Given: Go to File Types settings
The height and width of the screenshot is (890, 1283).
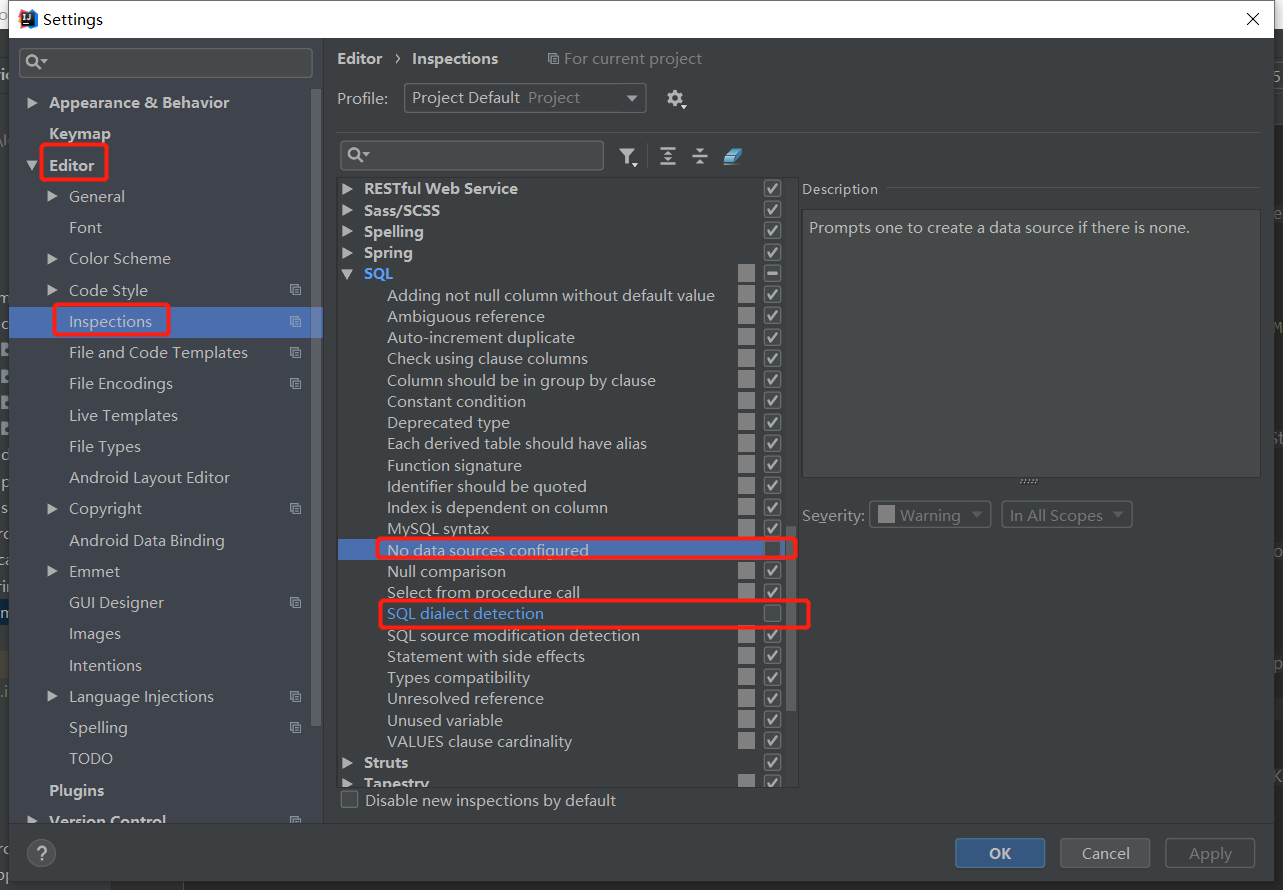Looking at the screenshot, I should pyautogui.click(x=105, y=446).
